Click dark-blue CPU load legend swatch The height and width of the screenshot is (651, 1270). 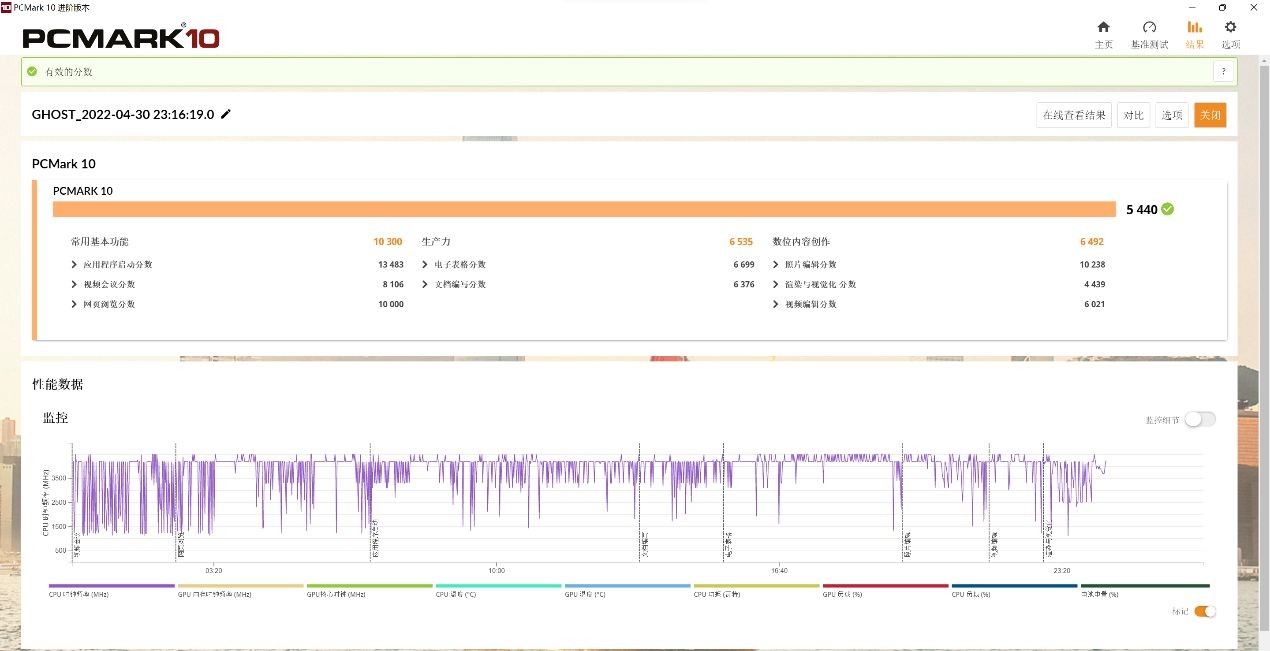click(x=1014, y=586)
